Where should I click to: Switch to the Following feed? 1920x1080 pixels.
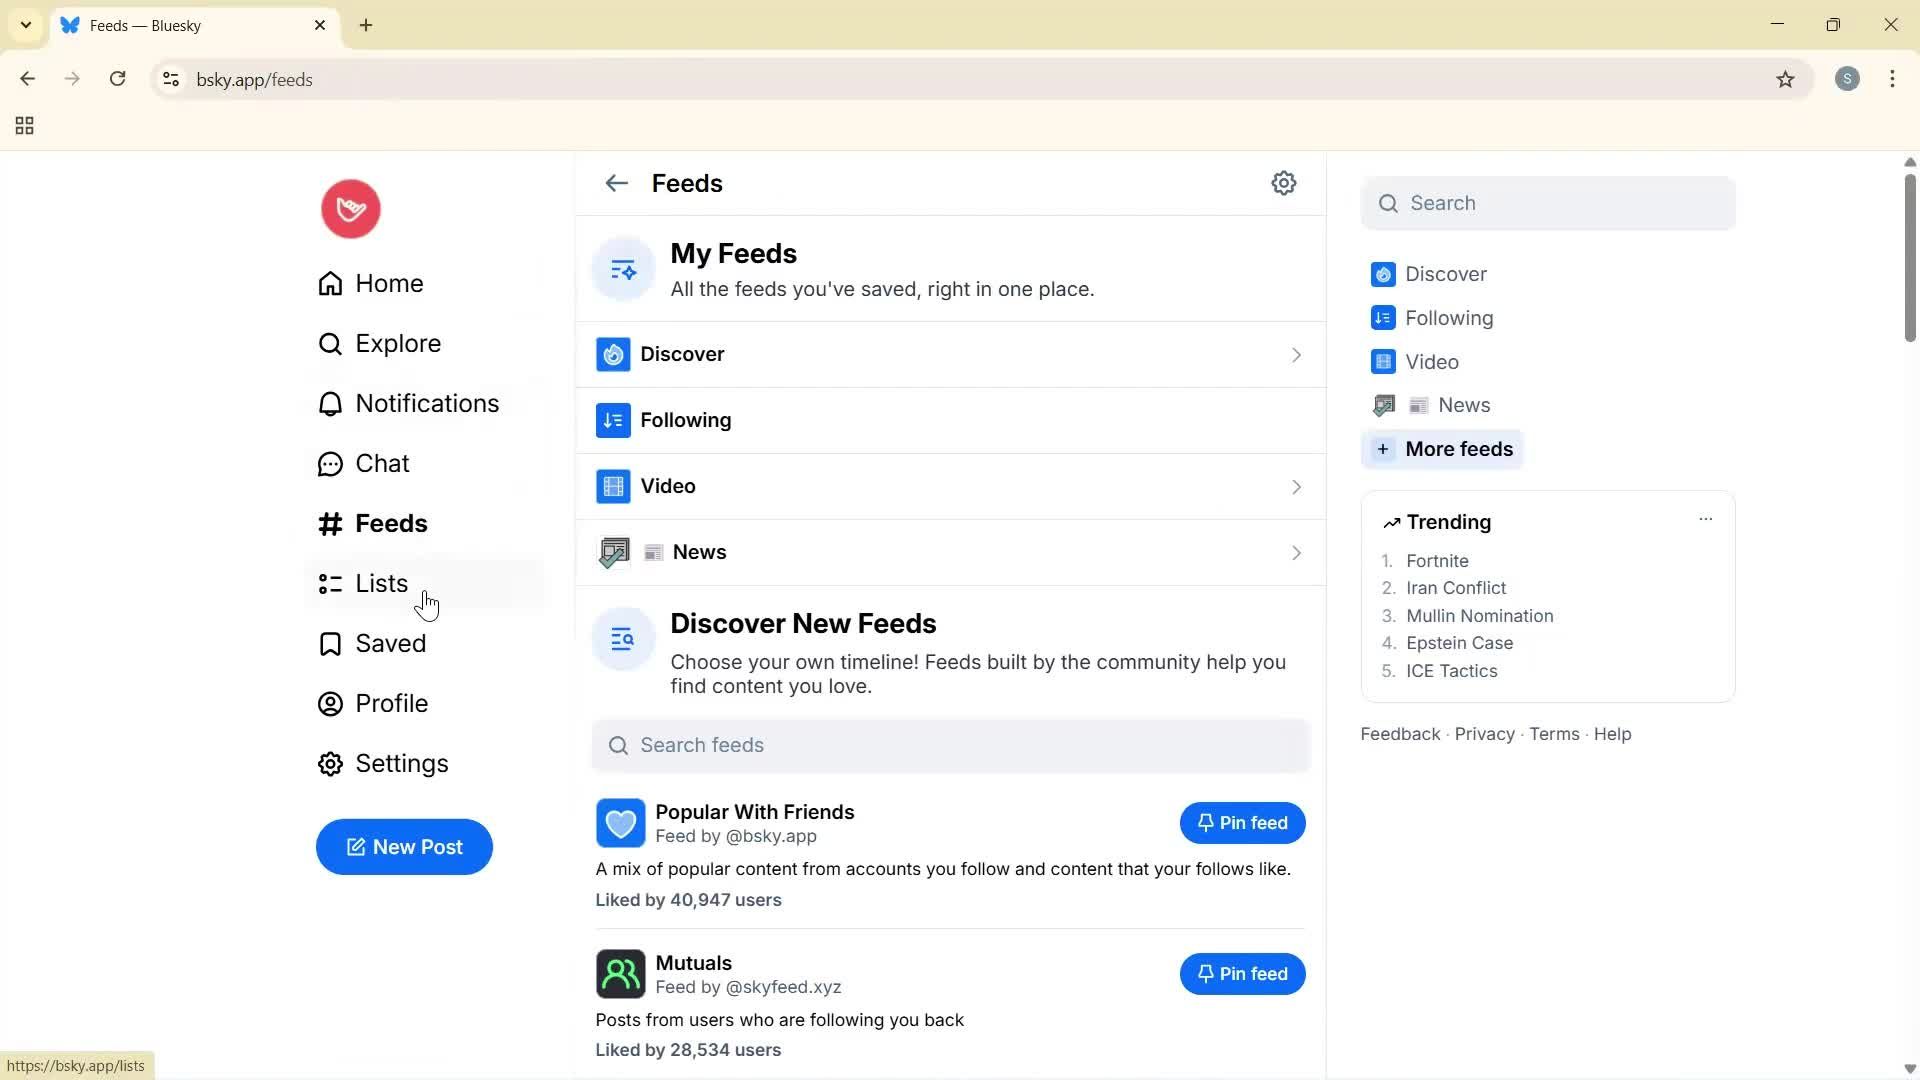click(x=684, y=420)
